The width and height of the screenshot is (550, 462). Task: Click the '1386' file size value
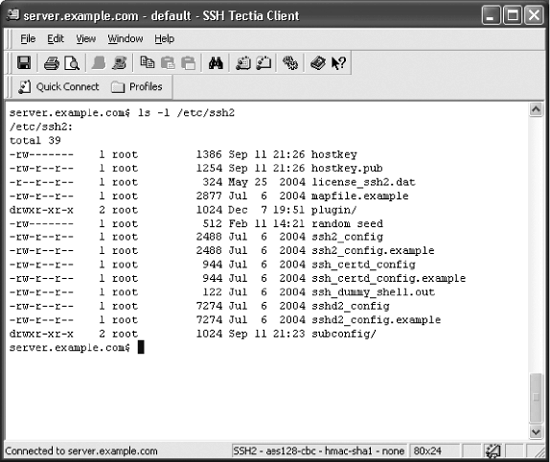209,154
